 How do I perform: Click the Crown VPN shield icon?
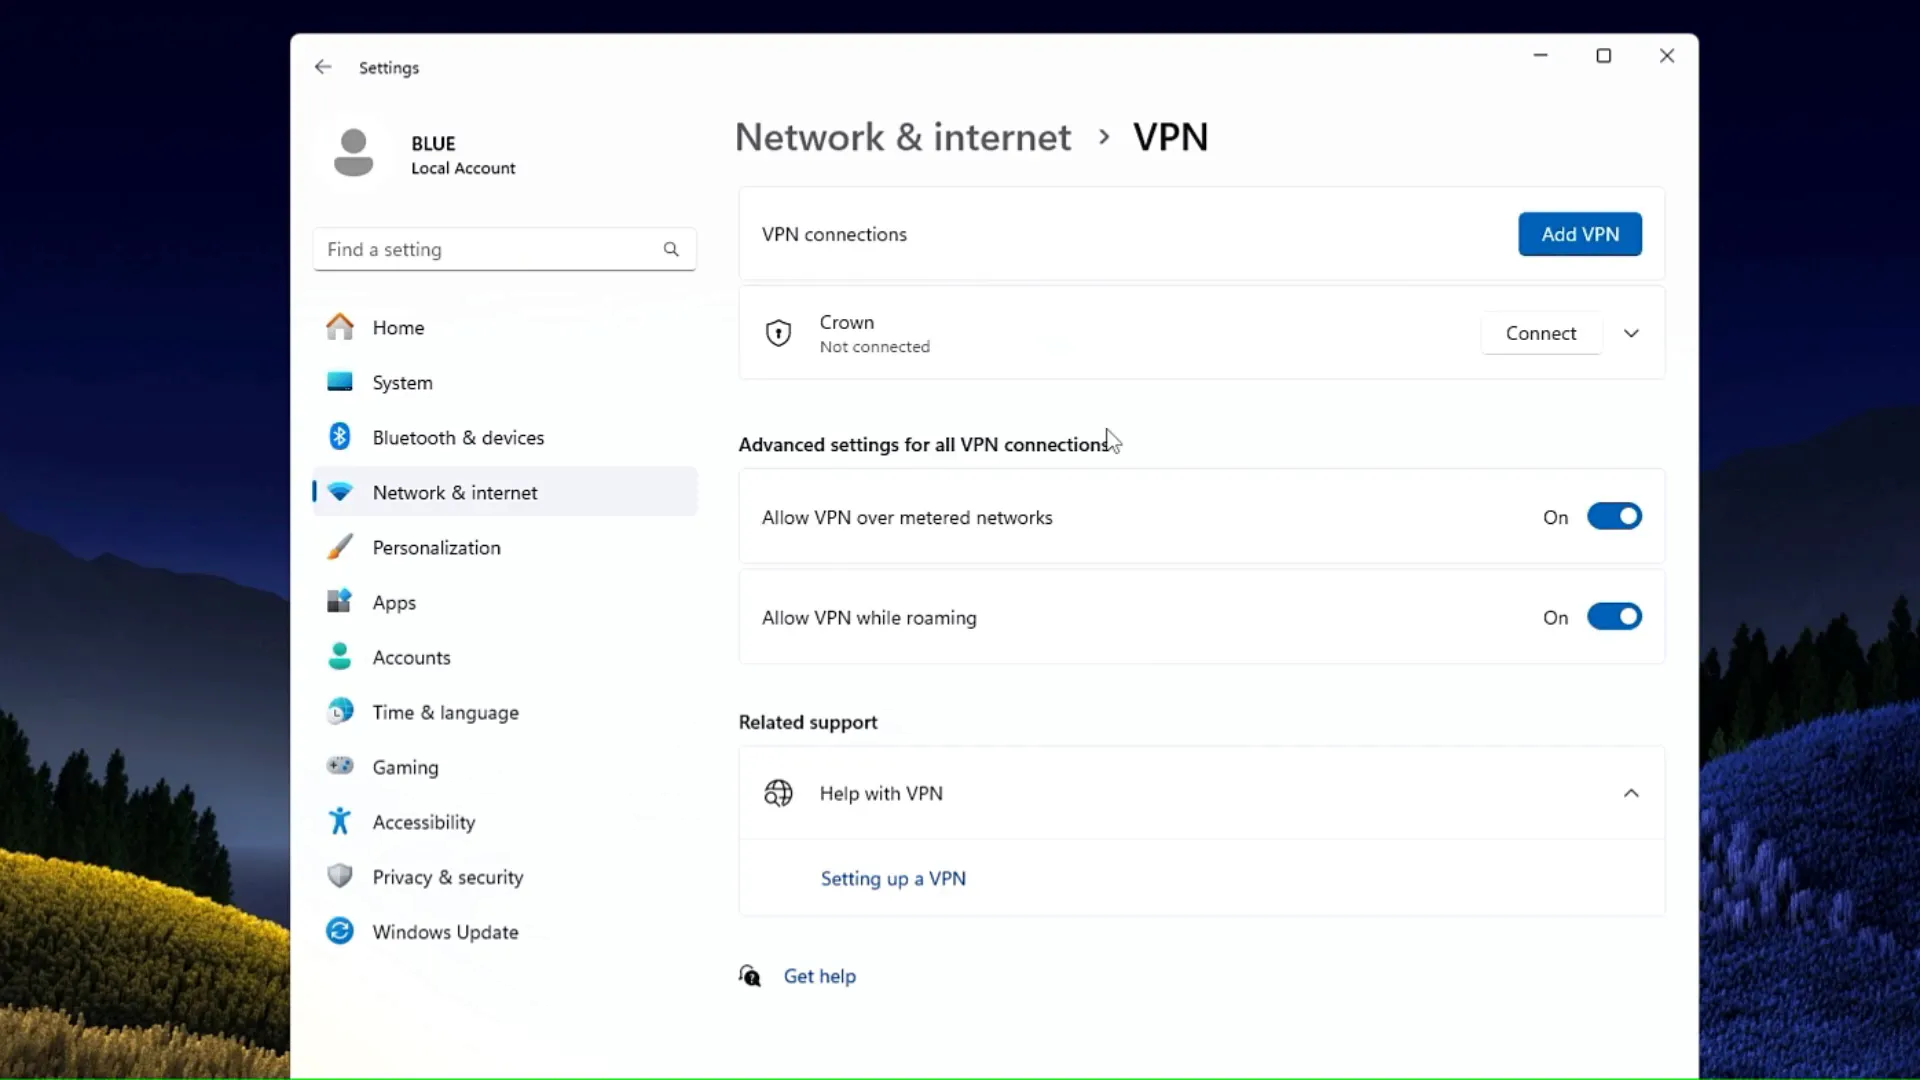[x=778, y=333]
